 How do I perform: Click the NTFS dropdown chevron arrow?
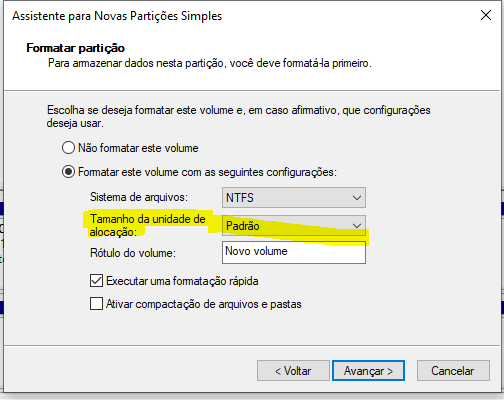357,198
